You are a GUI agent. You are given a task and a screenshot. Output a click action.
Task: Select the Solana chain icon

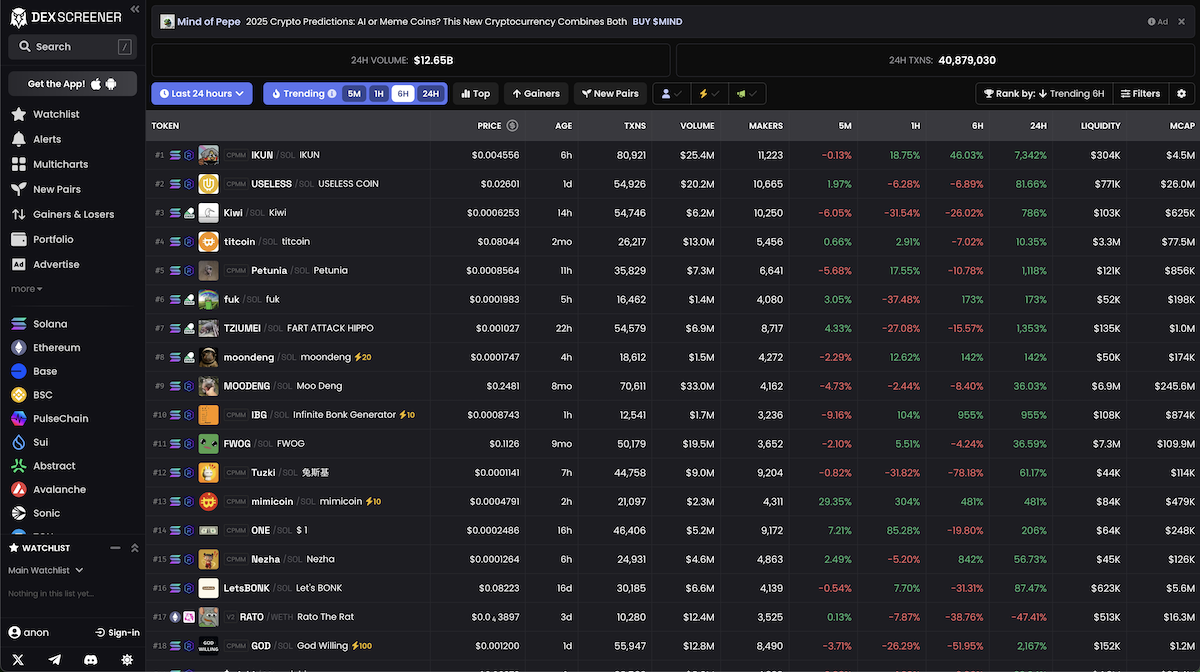(x=18, y=324)
